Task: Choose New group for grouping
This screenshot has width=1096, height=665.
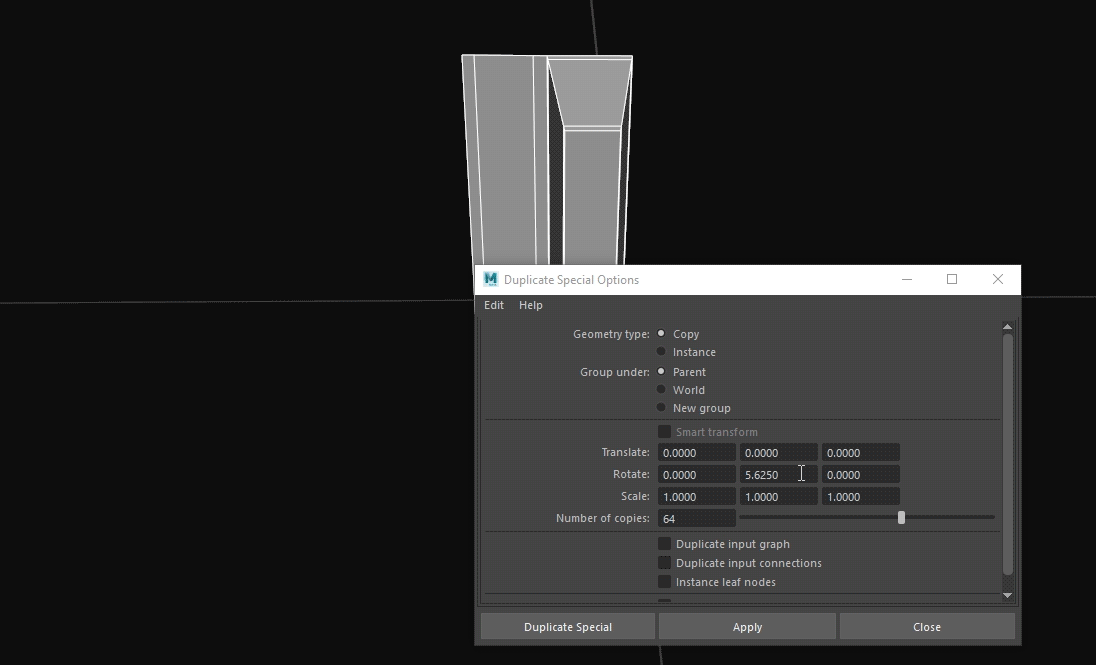Action: pyautogui.click(x=661, y=408)
